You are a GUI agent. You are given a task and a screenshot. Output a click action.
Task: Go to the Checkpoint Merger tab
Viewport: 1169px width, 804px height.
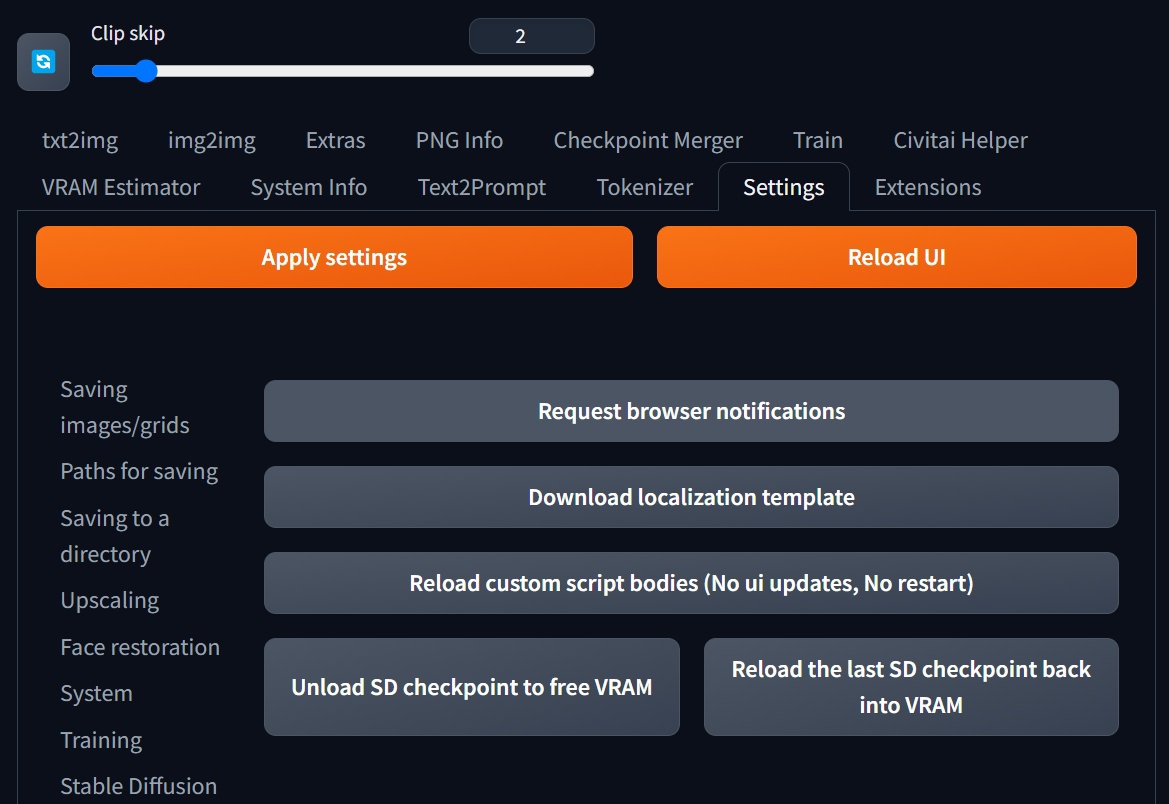coord(648,140)
